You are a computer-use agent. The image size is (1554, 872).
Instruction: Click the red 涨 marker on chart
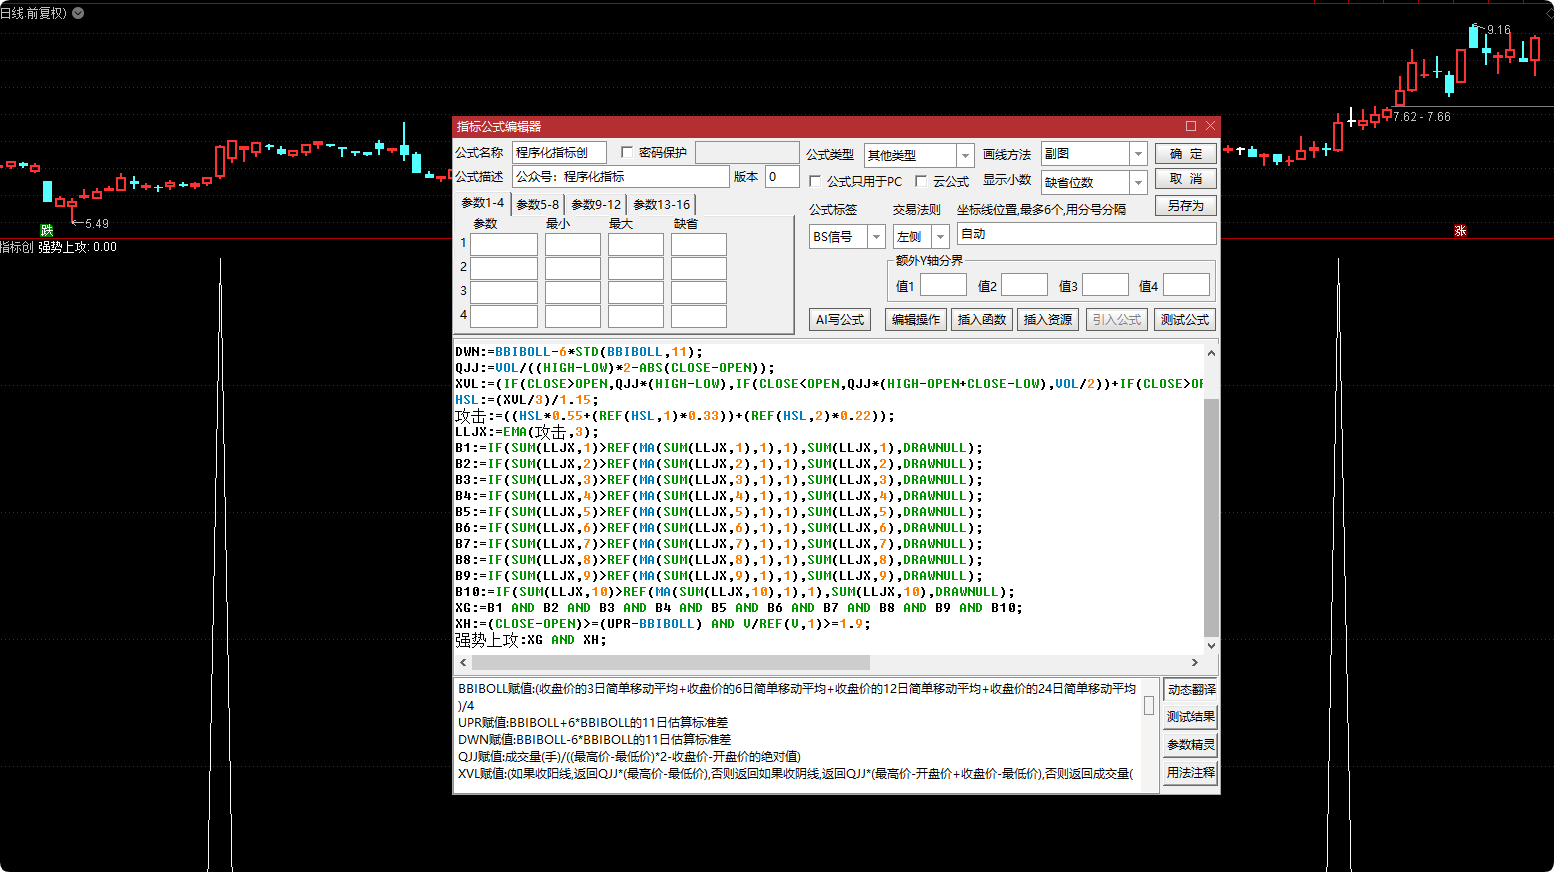(x=1460, y=231)
